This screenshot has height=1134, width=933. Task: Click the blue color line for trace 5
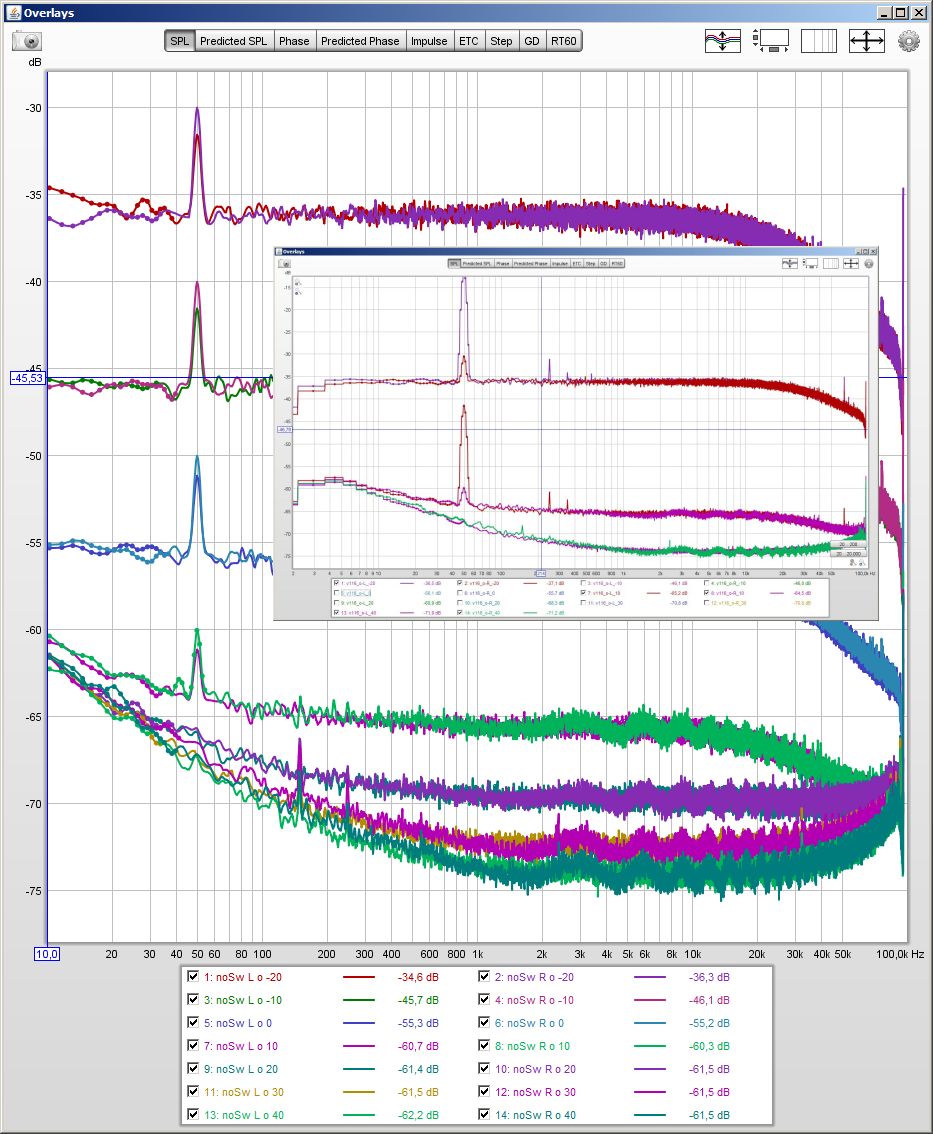(x=359, y=1023)
